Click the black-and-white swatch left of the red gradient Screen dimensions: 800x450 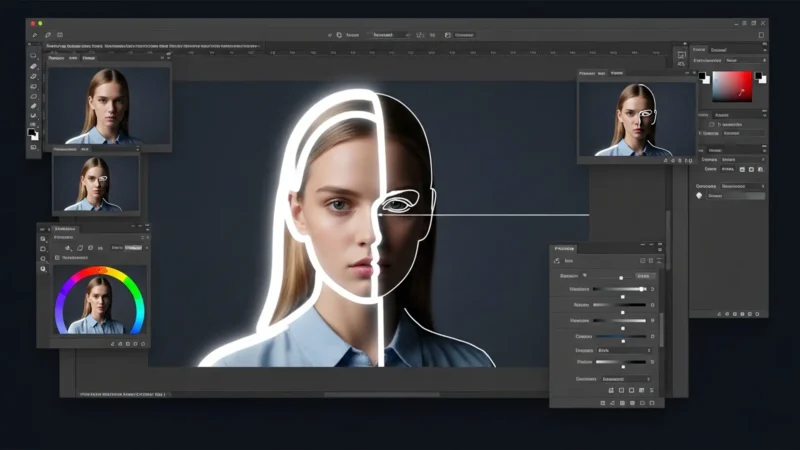coord(704,78)
